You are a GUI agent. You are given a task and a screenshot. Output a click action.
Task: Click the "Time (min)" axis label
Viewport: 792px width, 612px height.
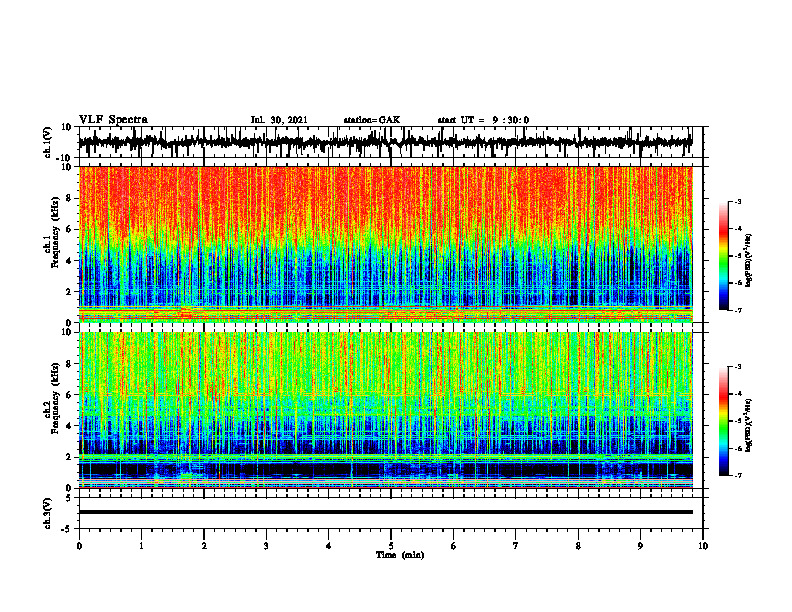click(x=400, y=555)
